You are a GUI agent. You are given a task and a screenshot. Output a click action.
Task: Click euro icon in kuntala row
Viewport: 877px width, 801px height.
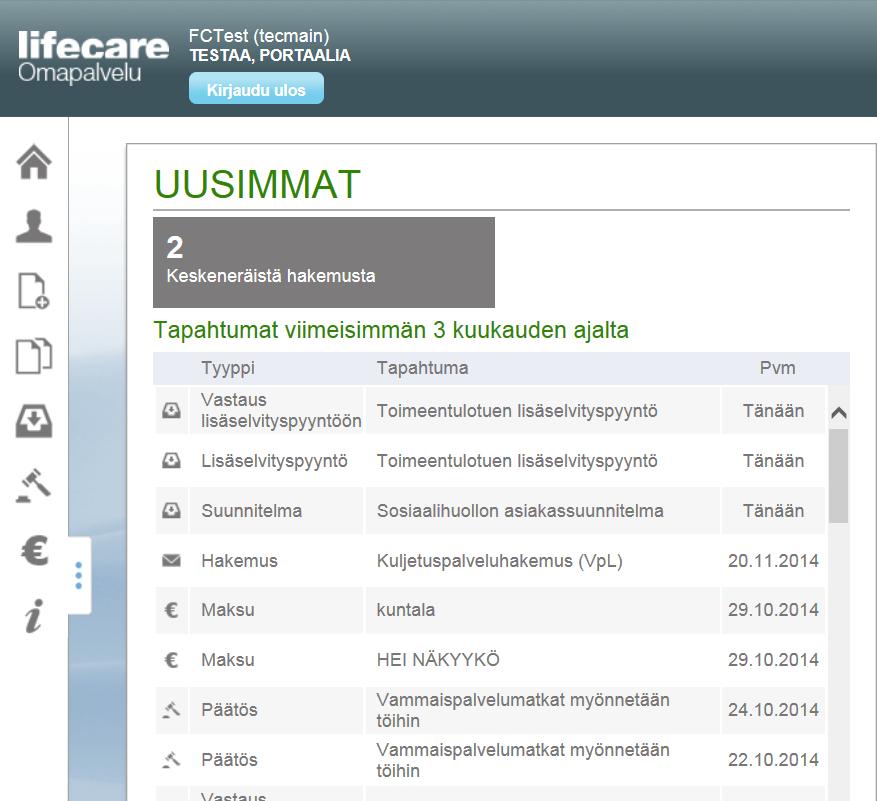171,610
